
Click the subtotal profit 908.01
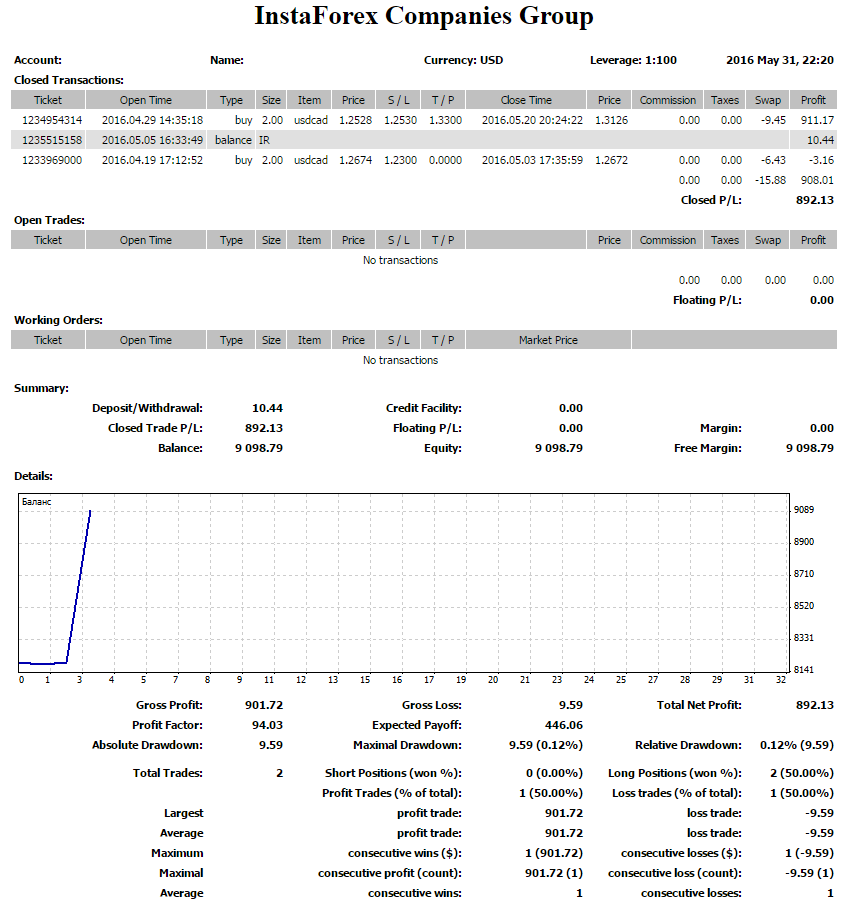(x=817, y=180)
